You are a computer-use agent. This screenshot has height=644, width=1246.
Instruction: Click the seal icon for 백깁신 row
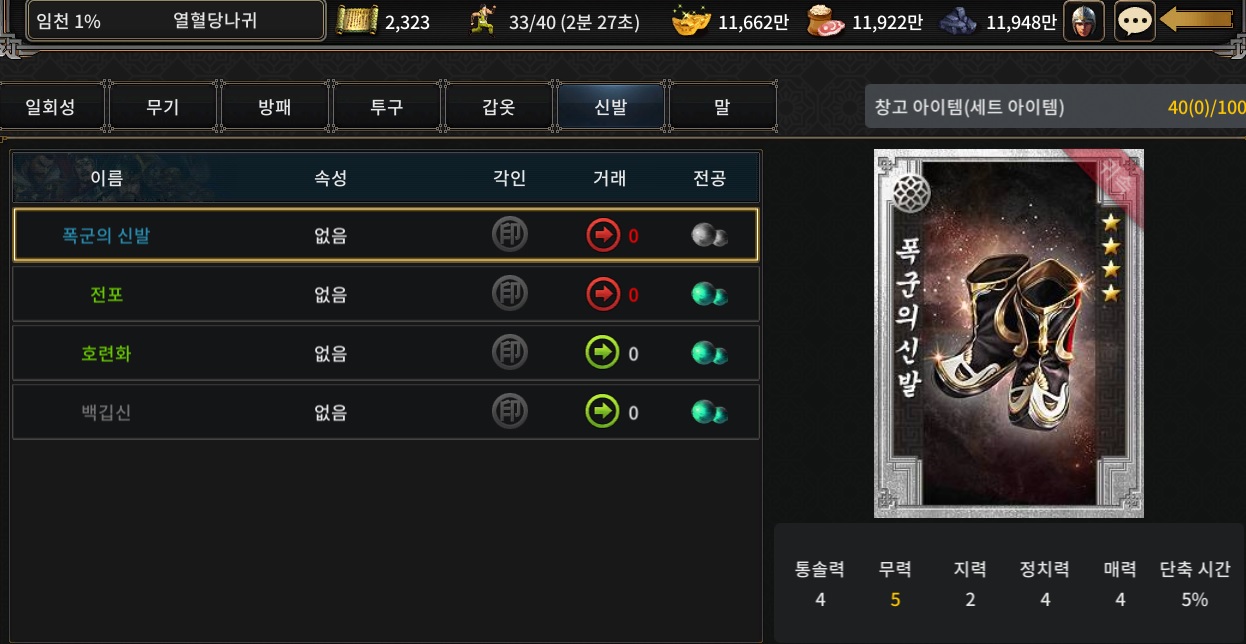tap(510, 411)
